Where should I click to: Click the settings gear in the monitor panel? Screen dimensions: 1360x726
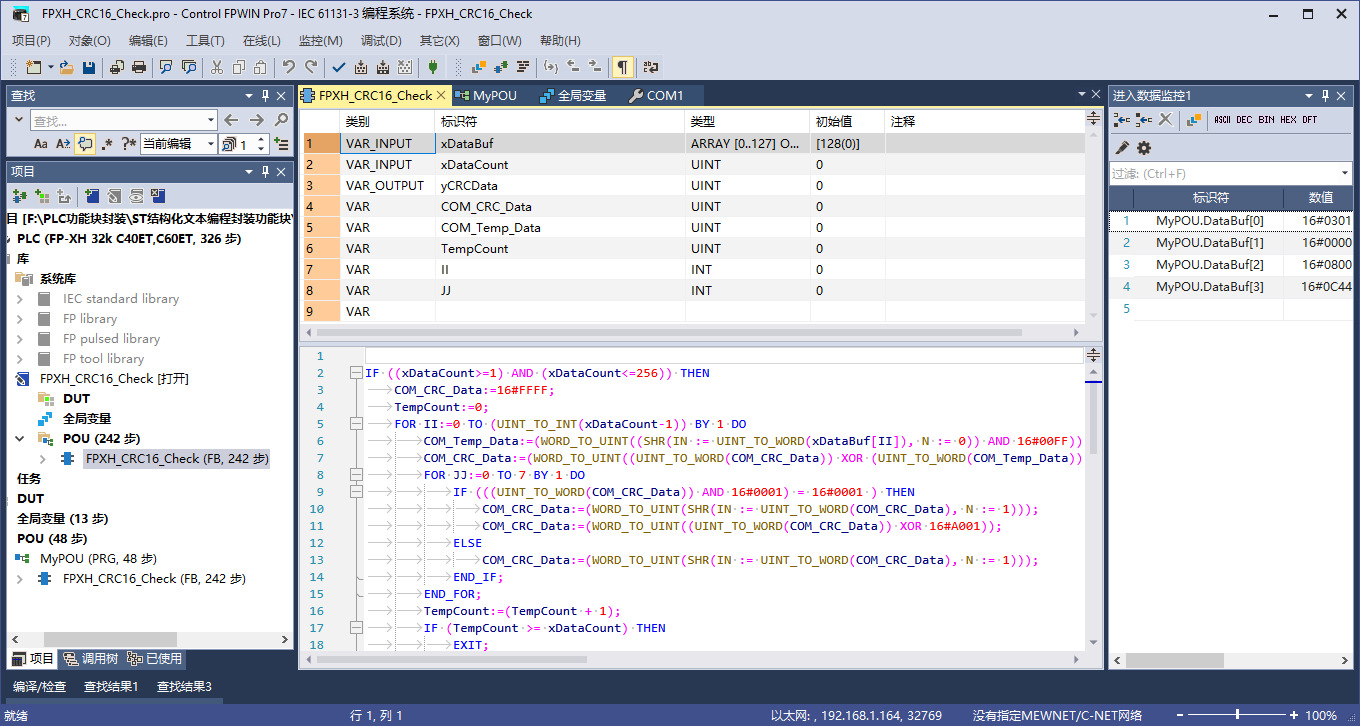[x=1144, y=147]
